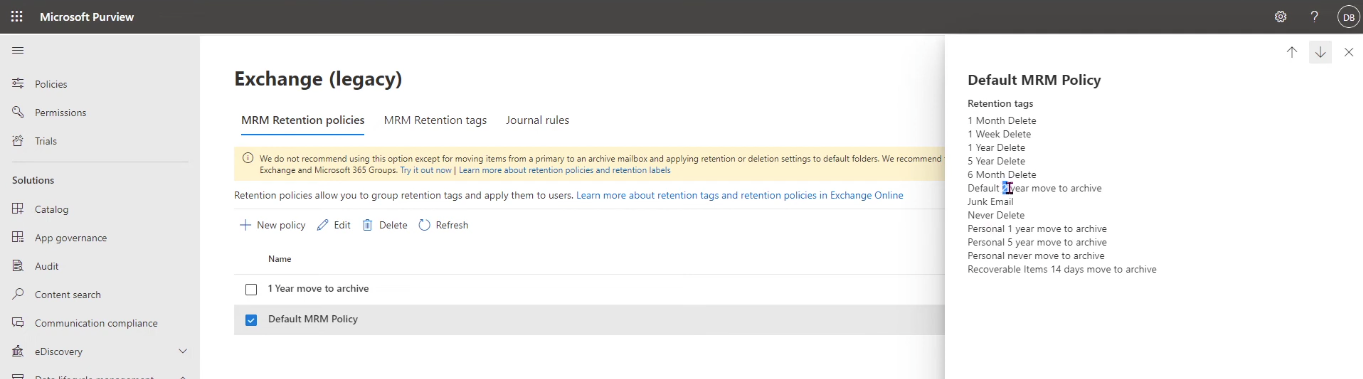The image size is (1363, 379).
Task: Click the New policy toolbar button
Action: 273,225
